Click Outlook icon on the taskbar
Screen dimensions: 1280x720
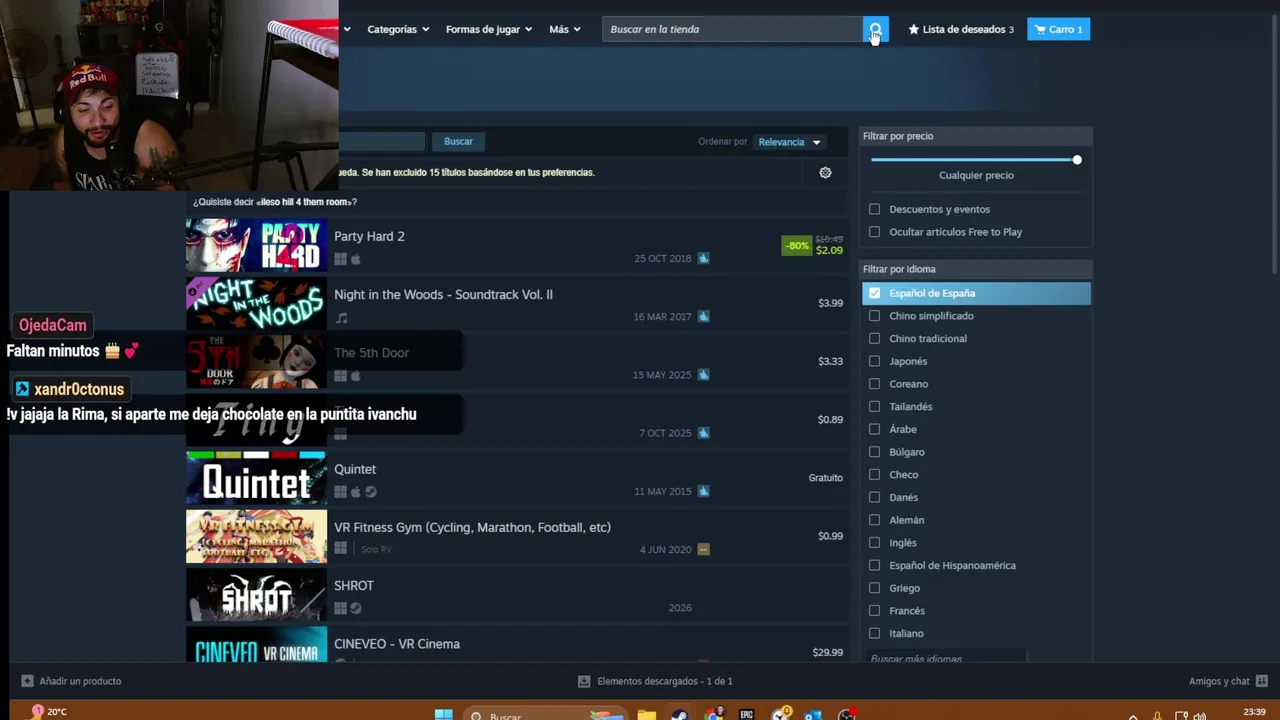point(813,714)
